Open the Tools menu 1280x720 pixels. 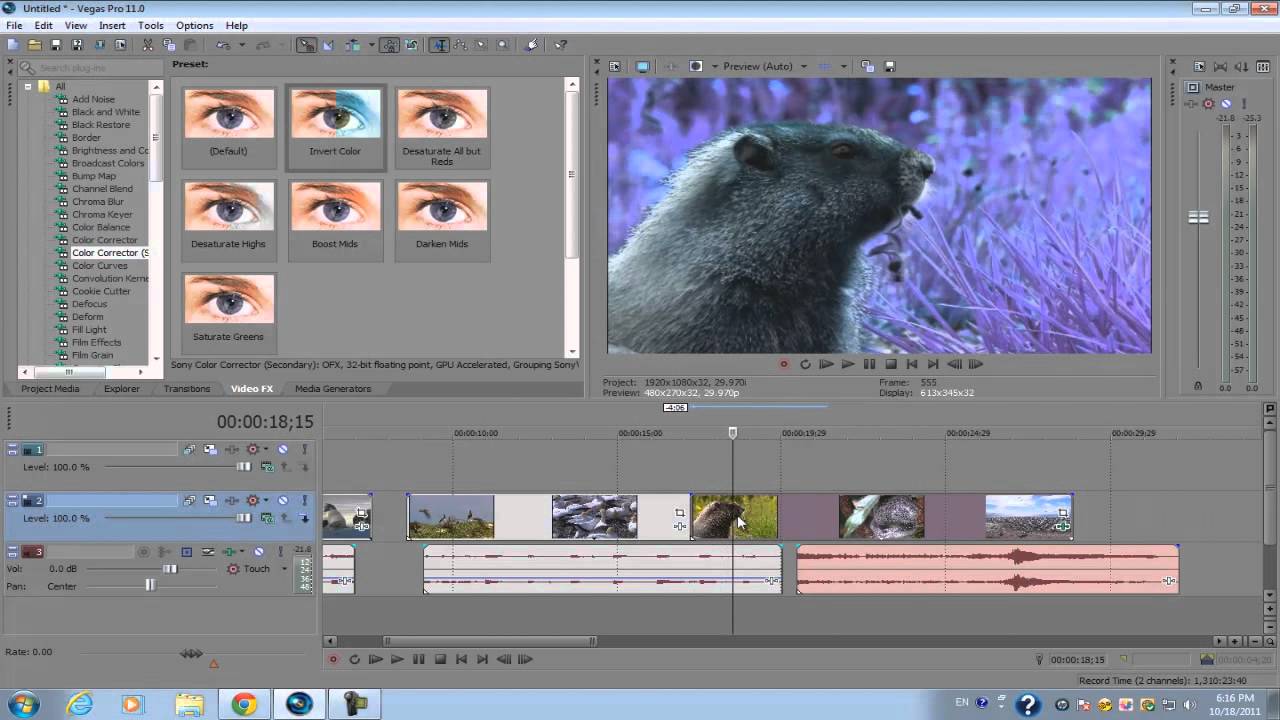[x=151, y=25]
